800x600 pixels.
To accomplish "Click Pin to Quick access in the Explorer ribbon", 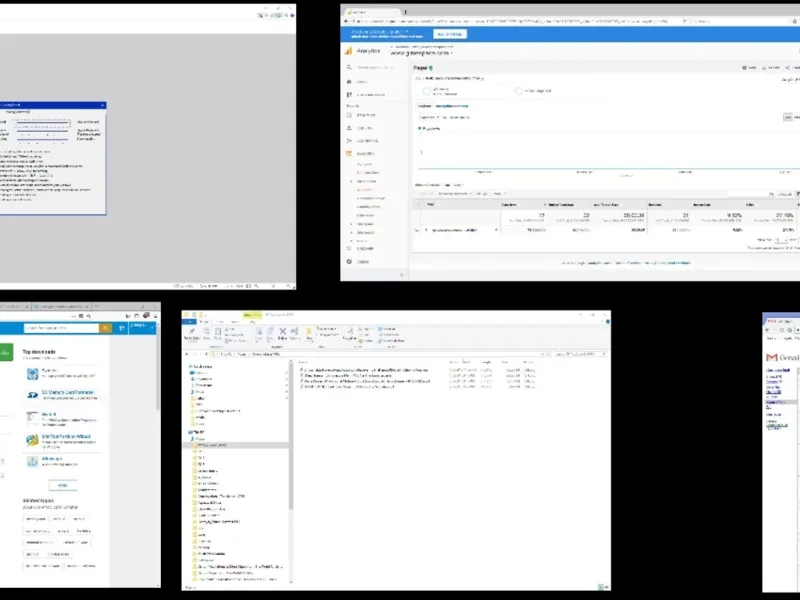I will (x=192, y=334).
